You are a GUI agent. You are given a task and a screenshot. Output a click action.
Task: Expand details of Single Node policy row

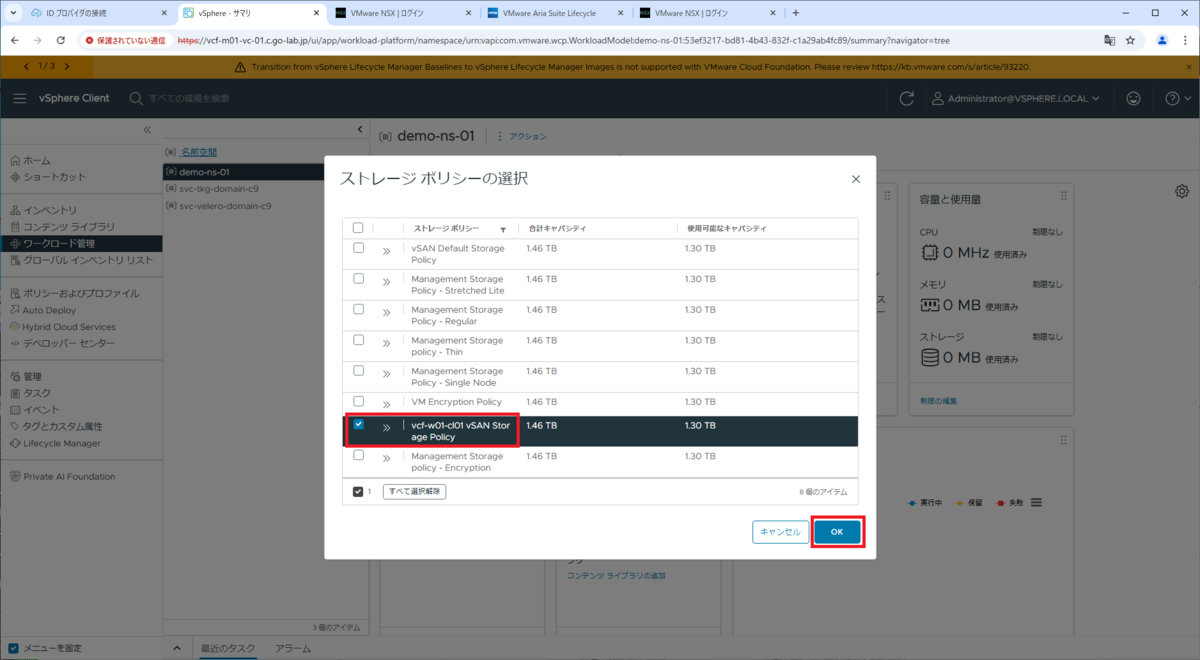pyautogui.click(x=386, y=375)
